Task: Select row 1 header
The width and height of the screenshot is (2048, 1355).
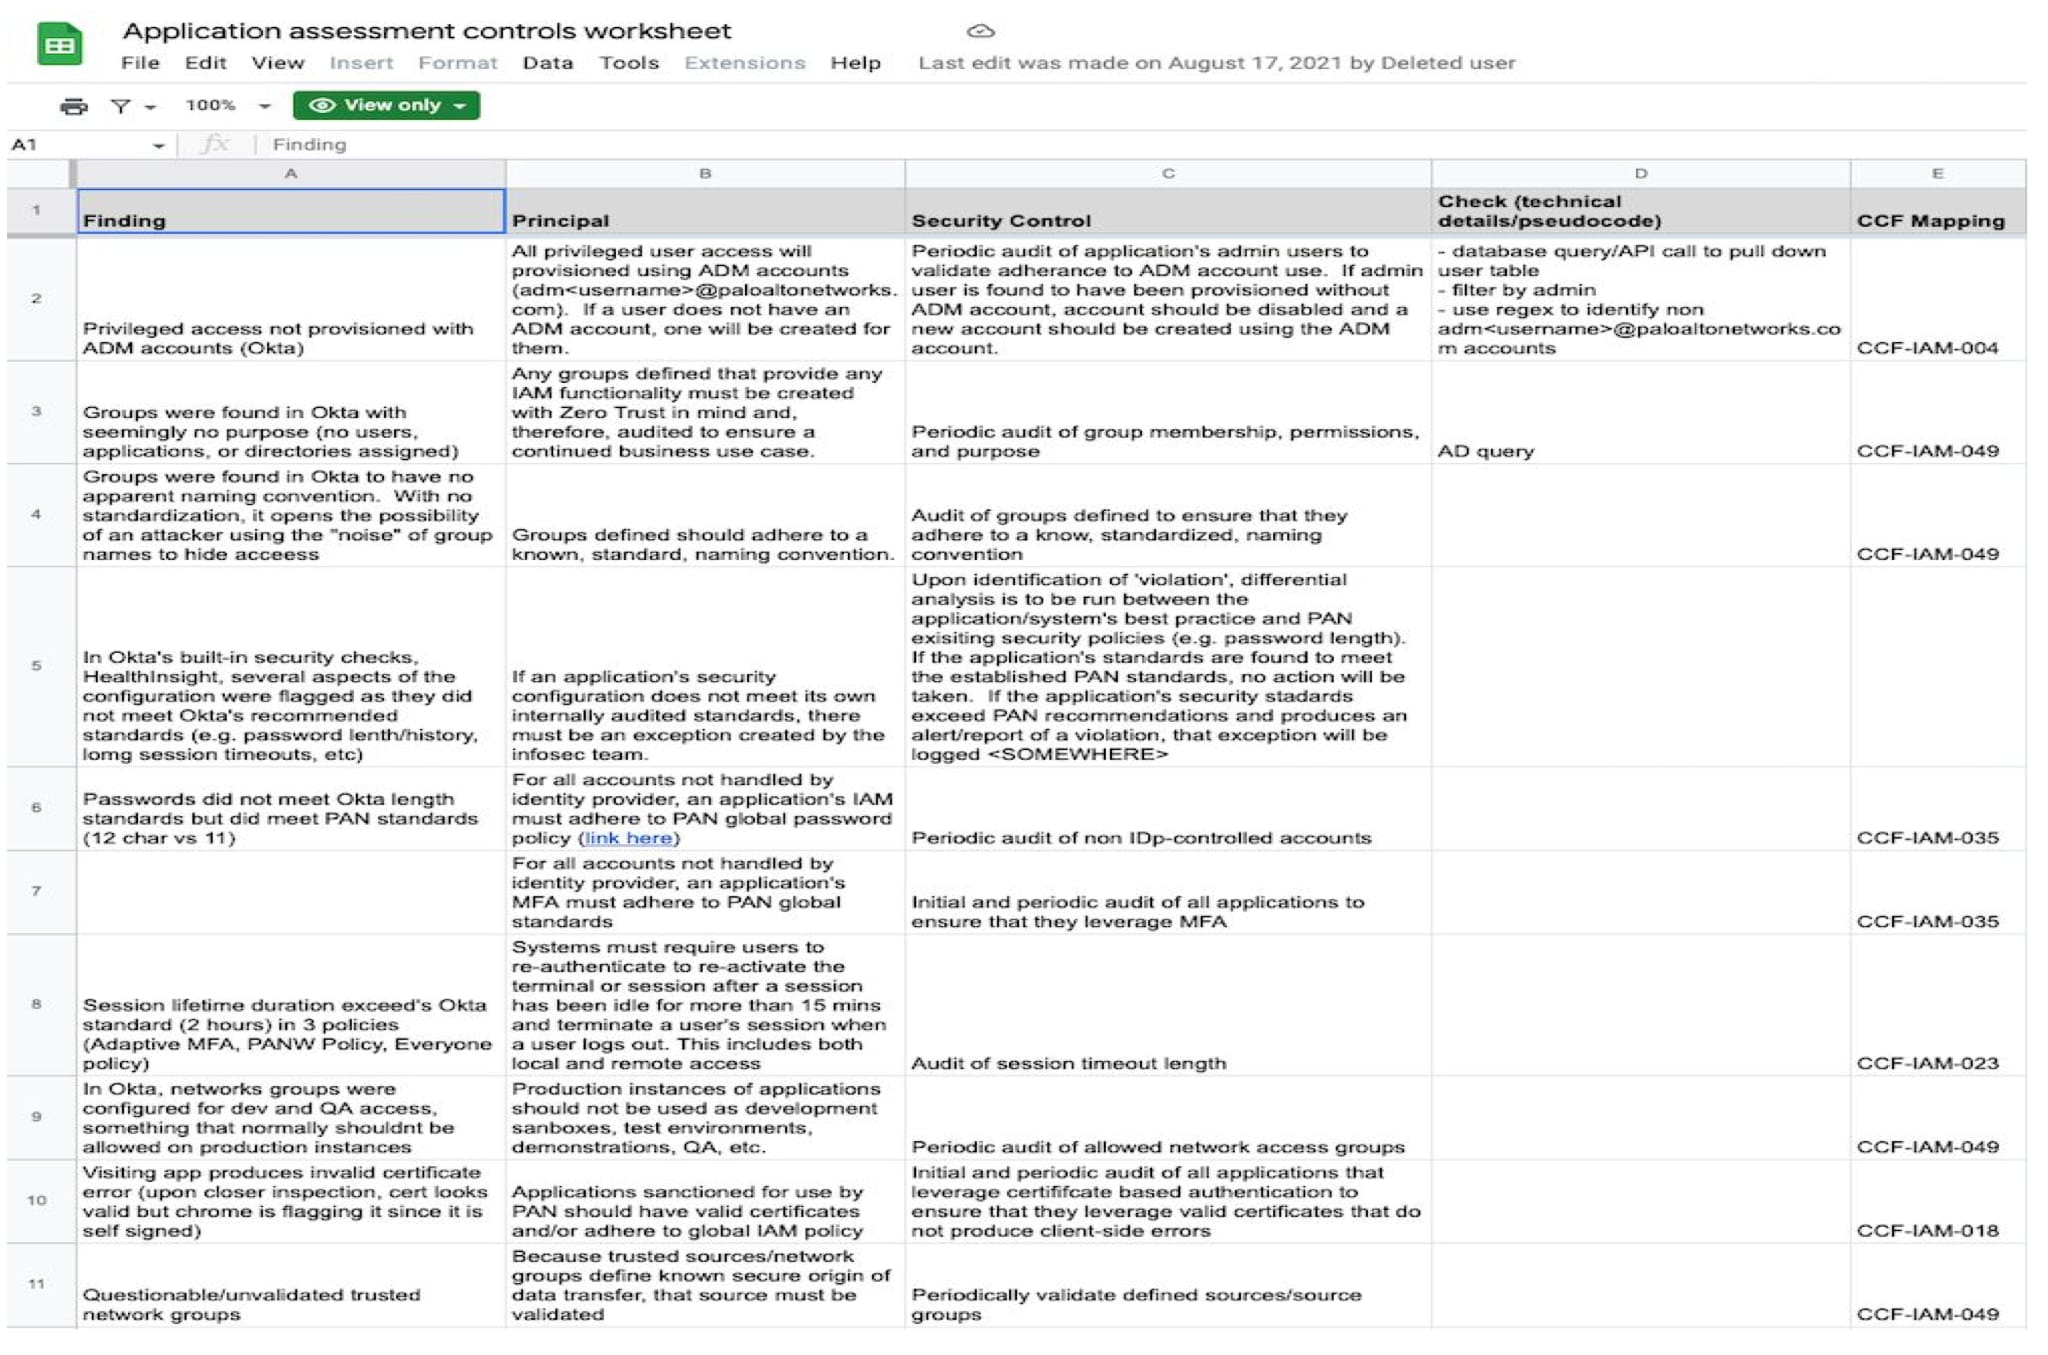Action: (37, 210)
